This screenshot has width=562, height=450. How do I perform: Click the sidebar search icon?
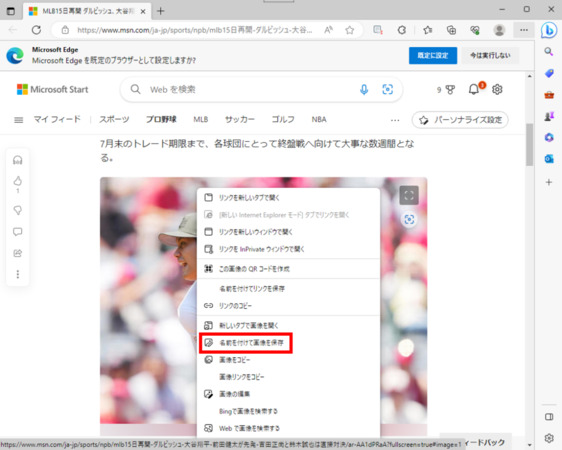(549, 52)
